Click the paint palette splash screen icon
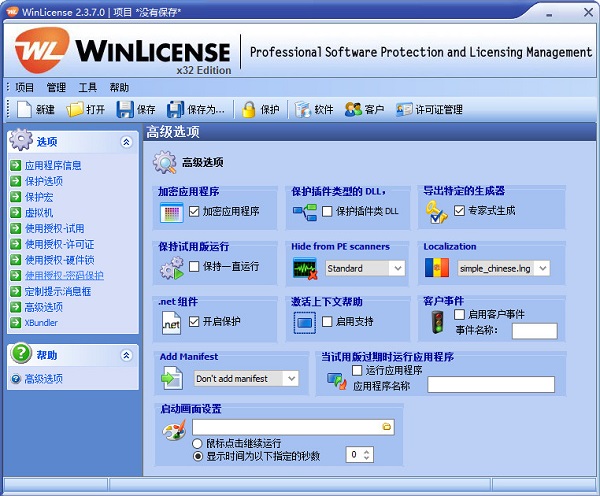600x496 pixels. click(x=174, y=430)
